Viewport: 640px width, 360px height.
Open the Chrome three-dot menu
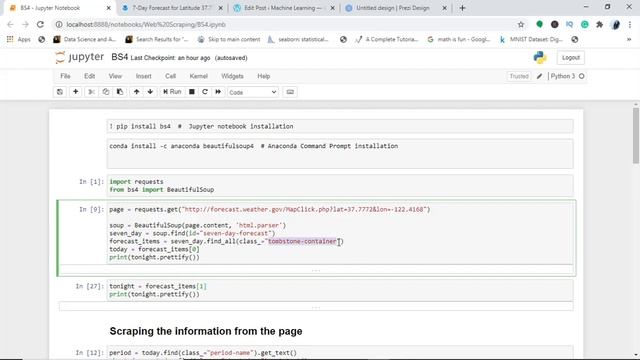click(x=629, y=24)
